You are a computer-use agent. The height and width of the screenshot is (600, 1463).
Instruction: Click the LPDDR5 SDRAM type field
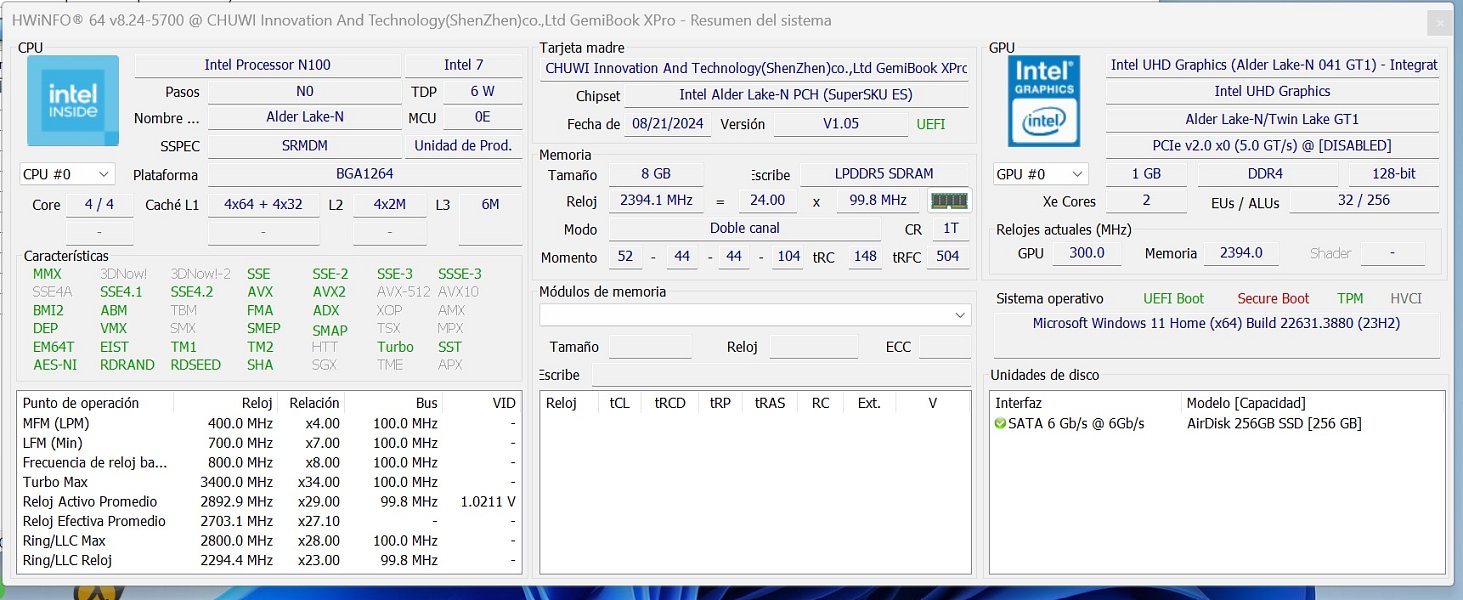click(x=885, y=175)
